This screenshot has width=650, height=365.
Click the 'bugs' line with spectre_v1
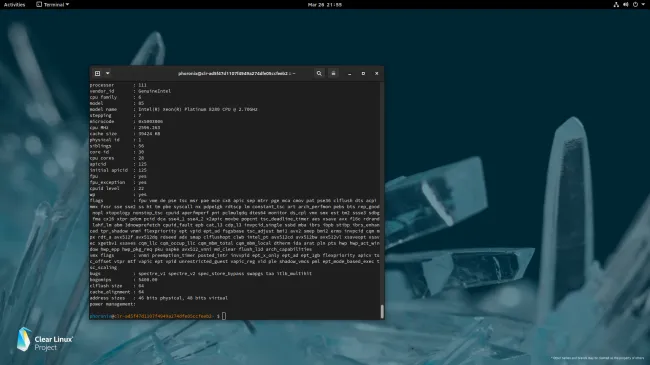pyautogui.click(x=201, y=274)
